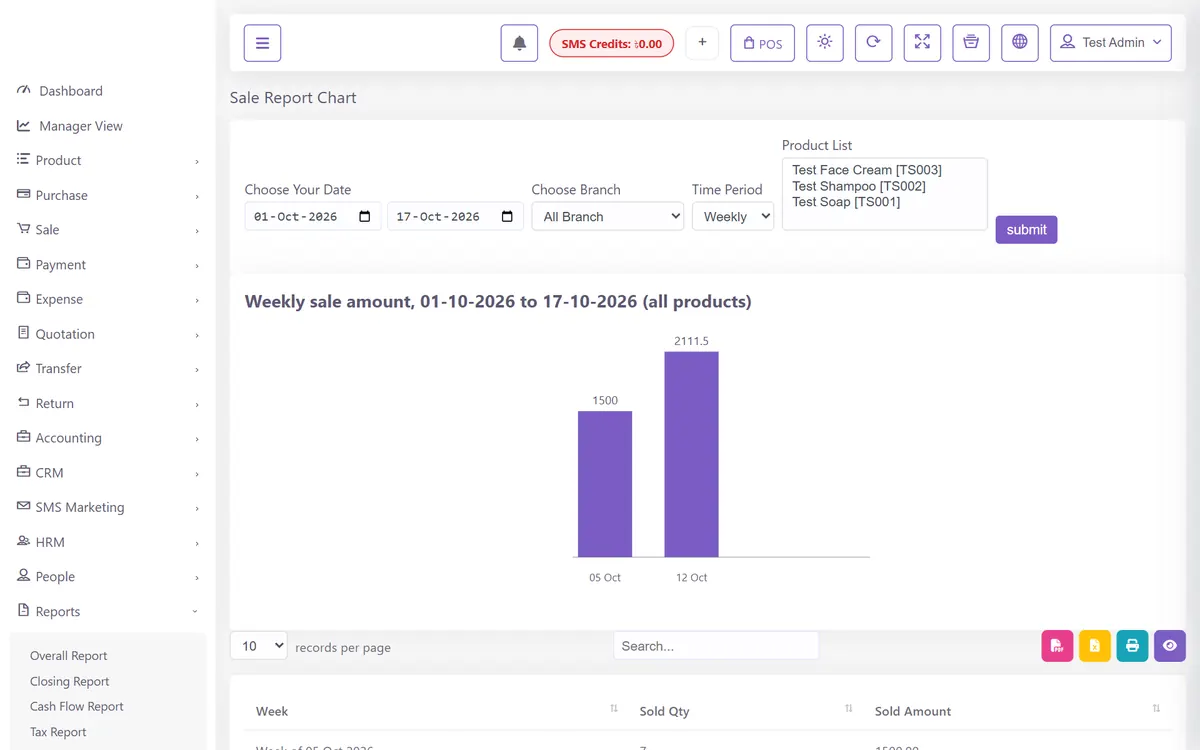The height and width of the screenshot is (750, 1200).
Task: Open Closing Report submenu item
Action: point(70,681)
